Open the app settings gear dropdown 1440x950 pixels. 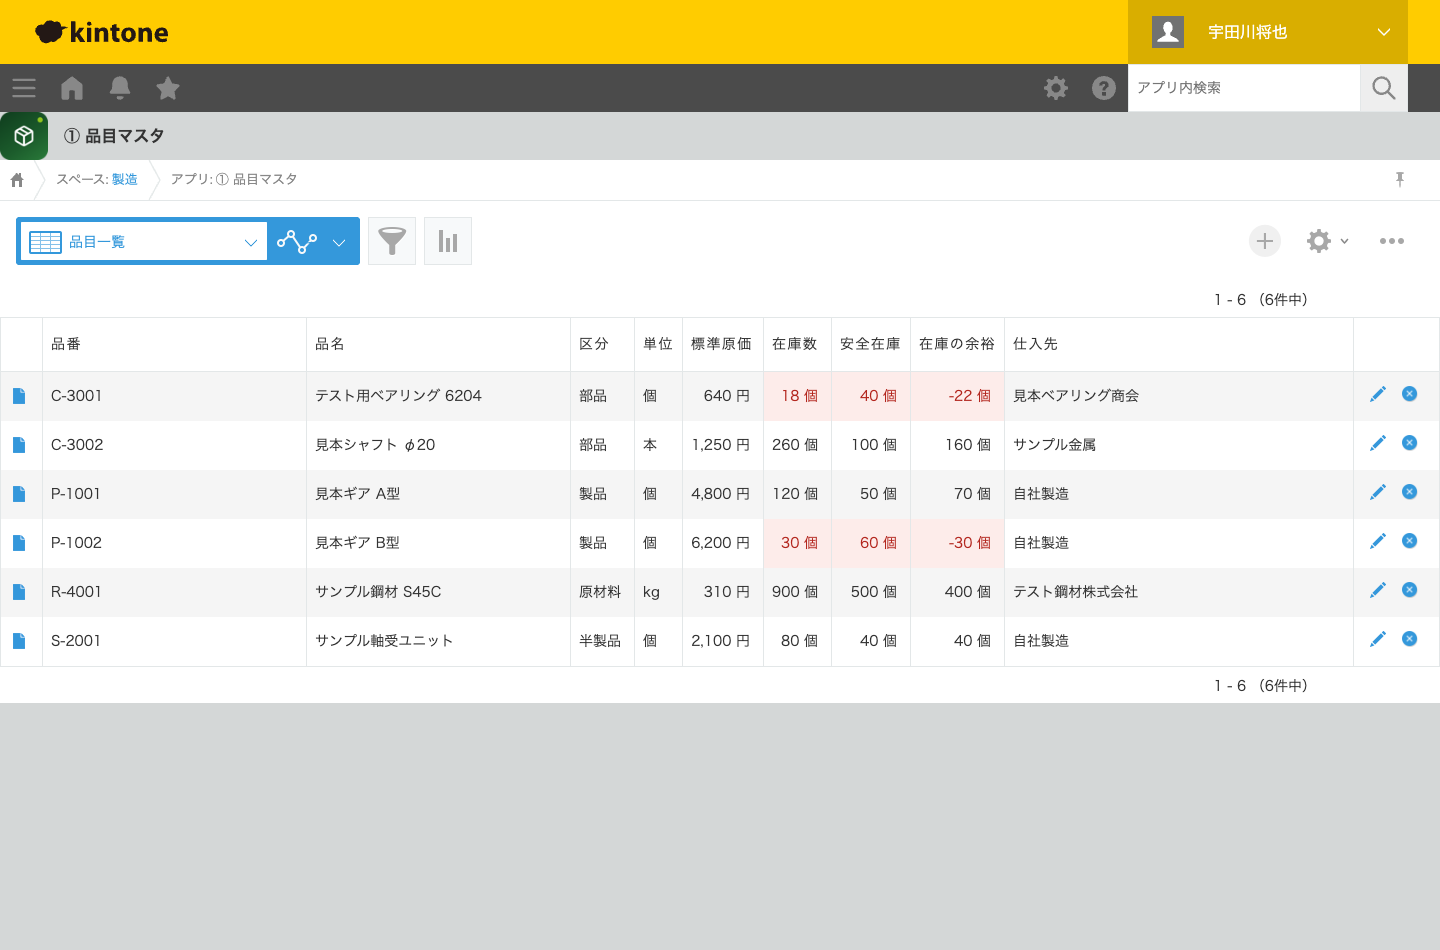coord(1328,241)
